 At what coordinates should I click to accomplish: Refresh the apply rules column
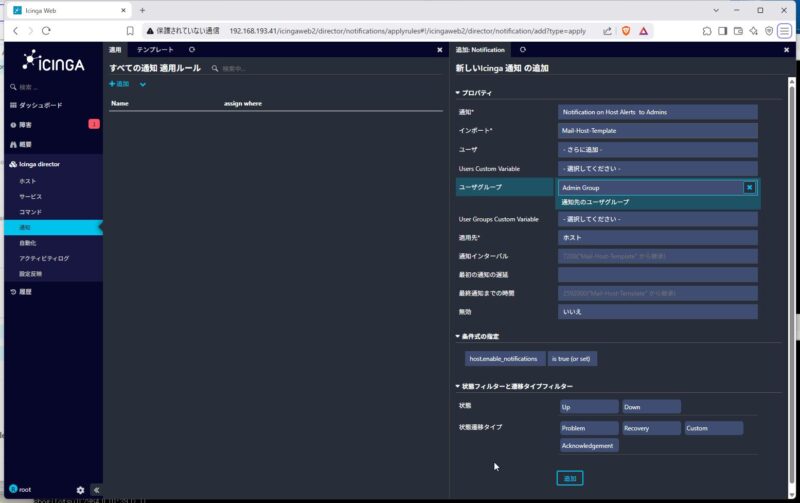click(x=192, y=49)
